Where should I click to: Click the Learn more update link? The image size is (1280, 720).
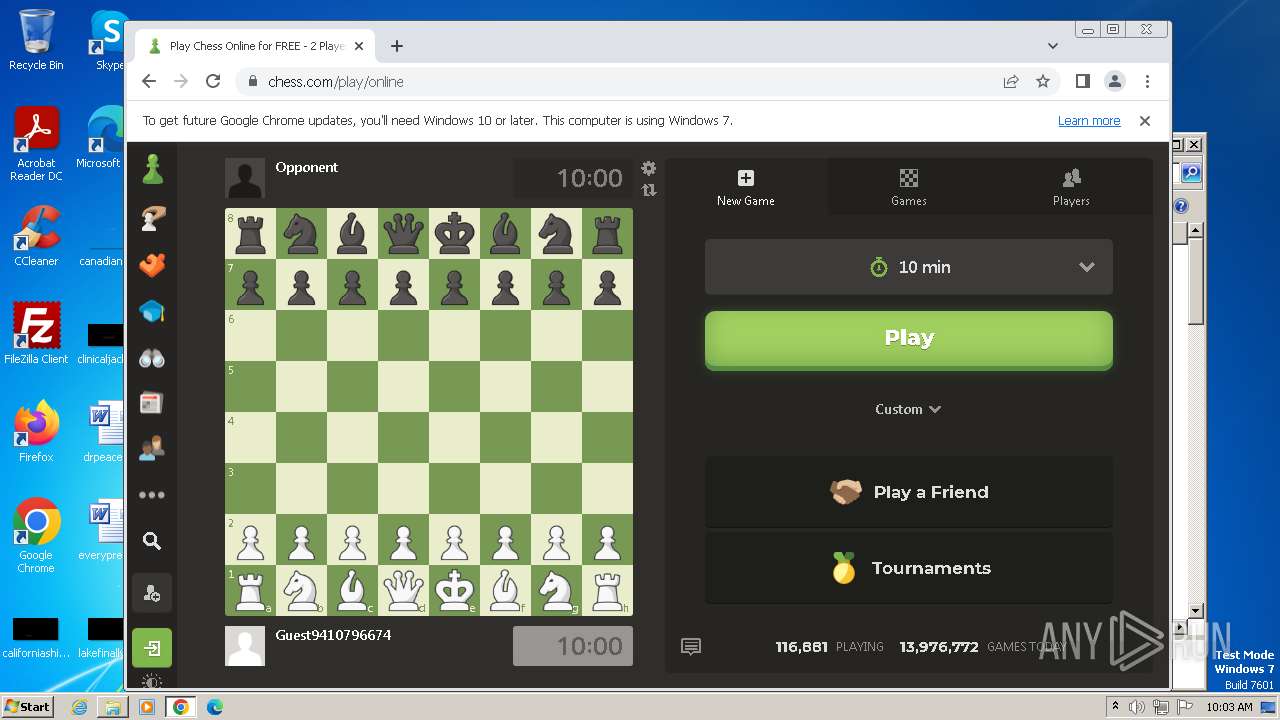click(x=1089, y=121)
